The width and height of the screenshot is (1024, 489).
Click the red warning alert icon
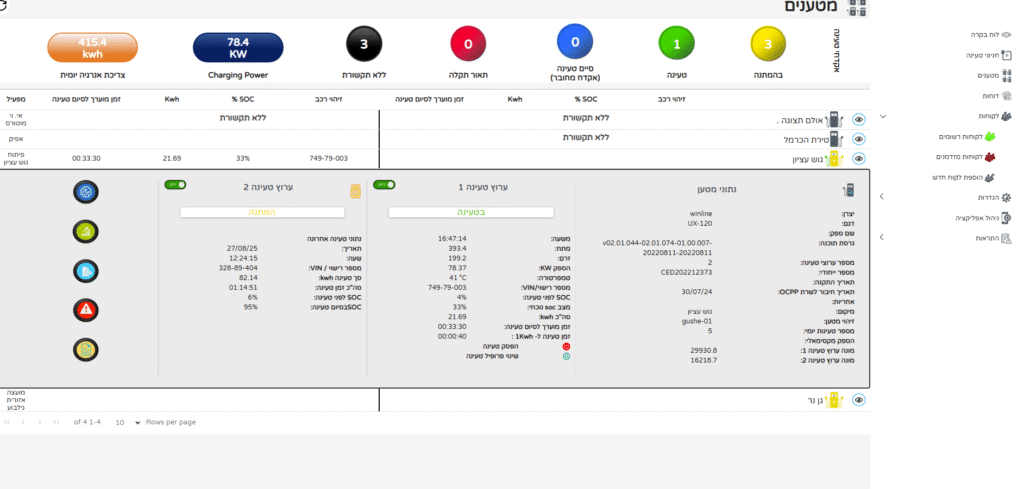click(x=87, y=310)
